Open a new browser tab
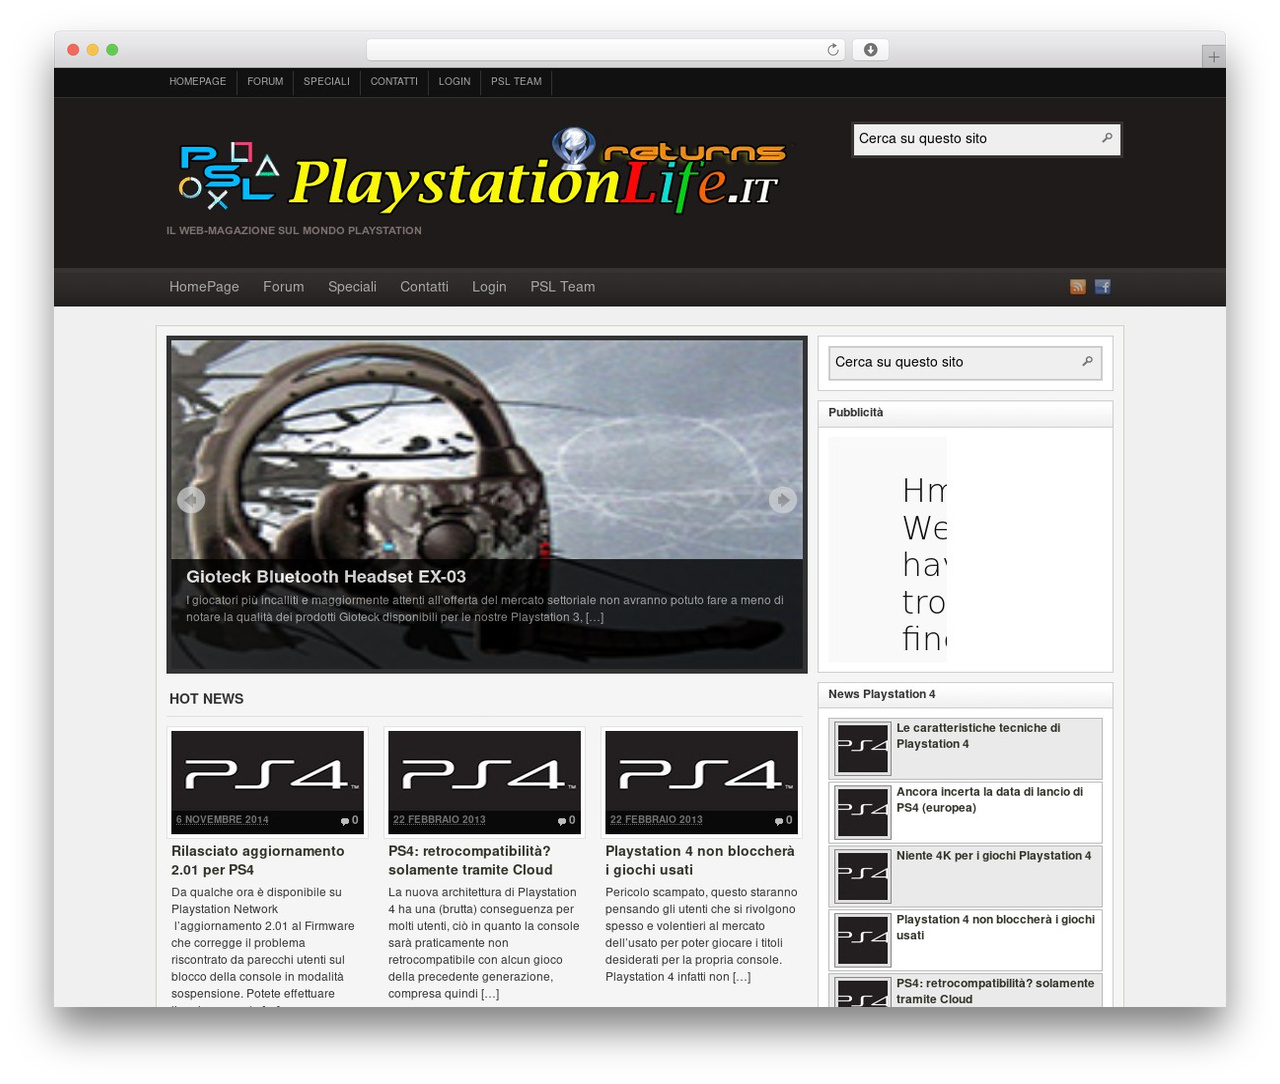This screenshot has width=1280, height=1084. point(1214,57)
